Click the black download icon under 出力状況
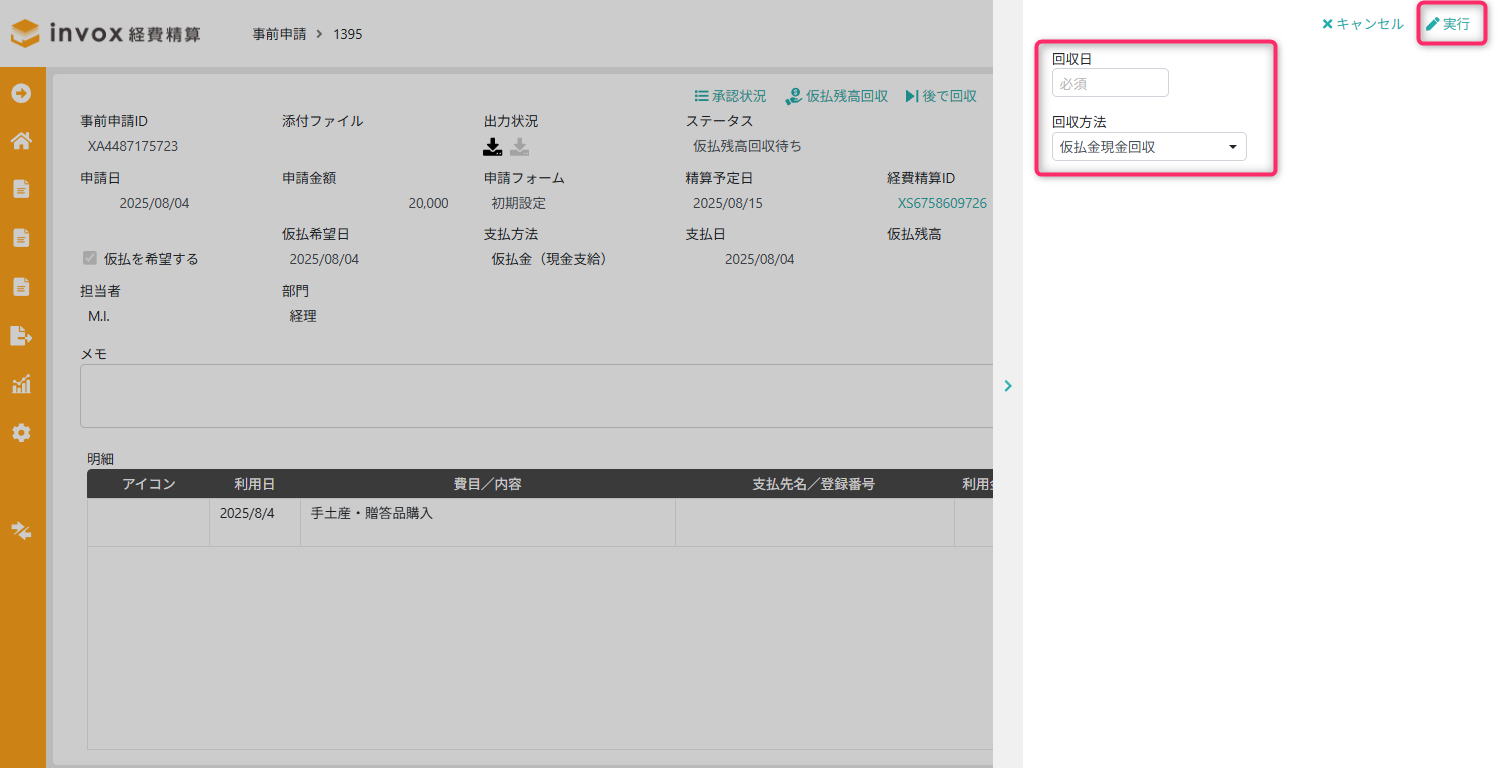This screenshot has width=1506, height=768. [492, 147]
